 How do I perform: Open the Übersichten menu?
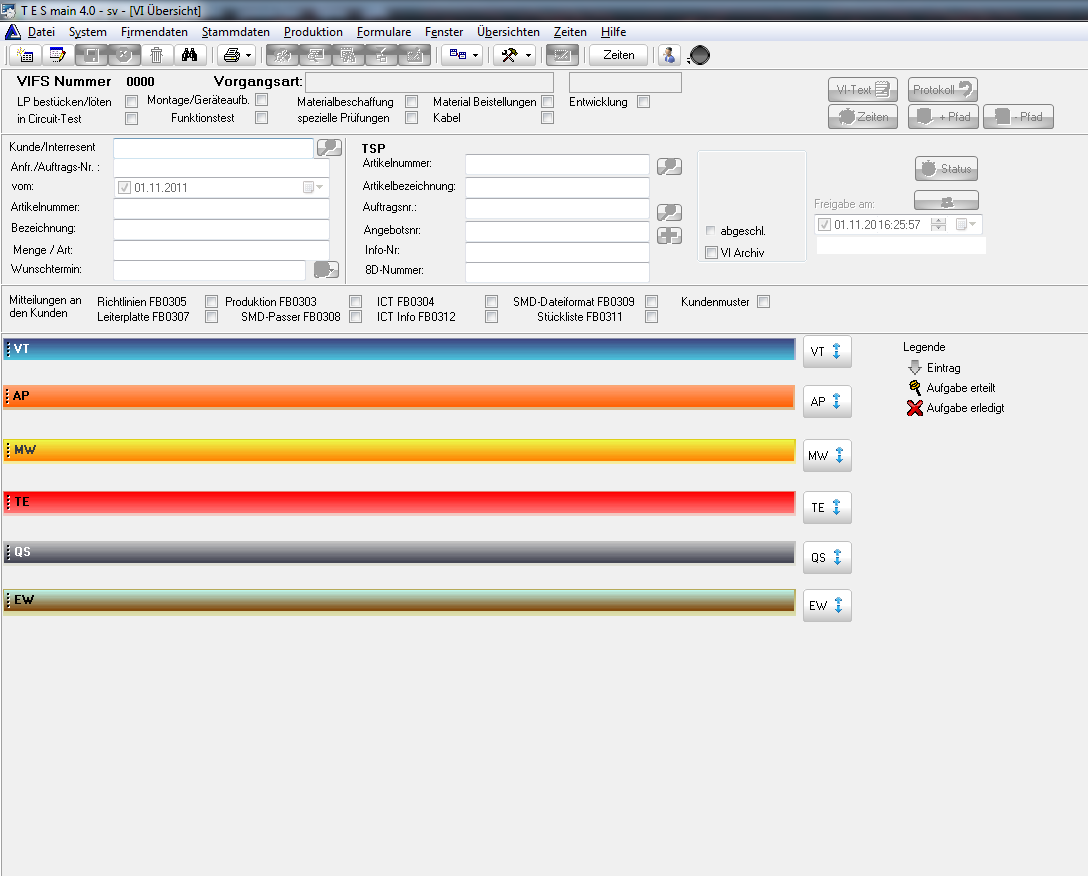(508, 32)
